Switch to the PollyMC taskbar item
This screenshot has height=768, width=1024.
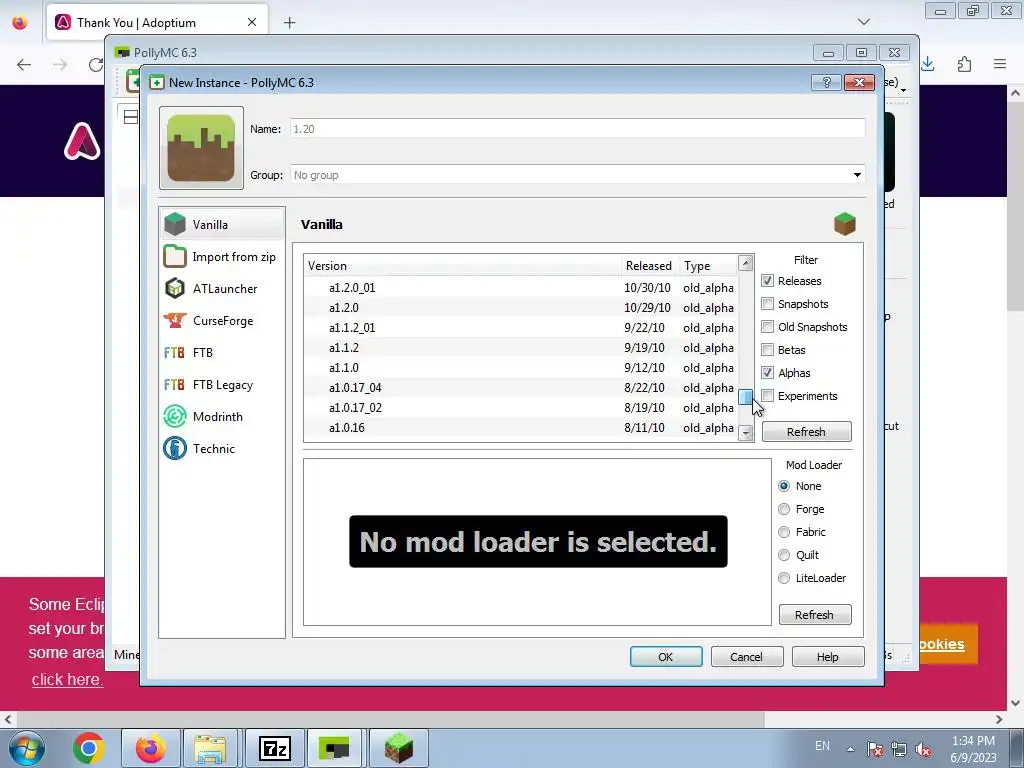[x=334, y=748]
